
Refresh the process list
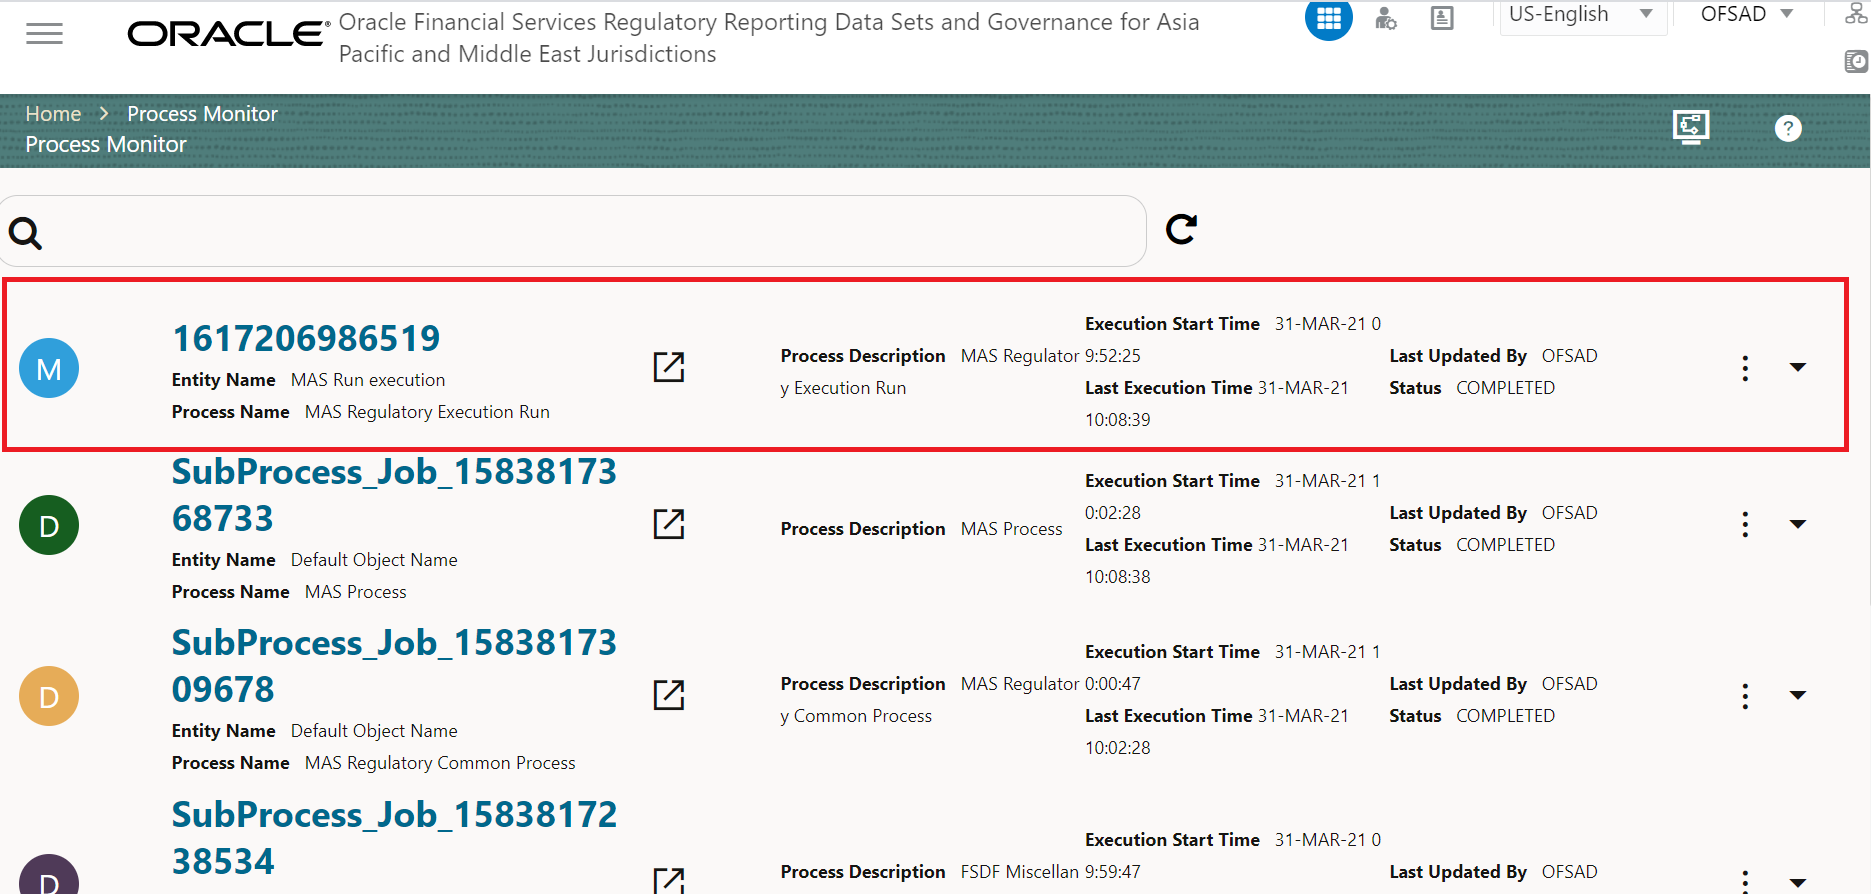[x=1181, y=229]
